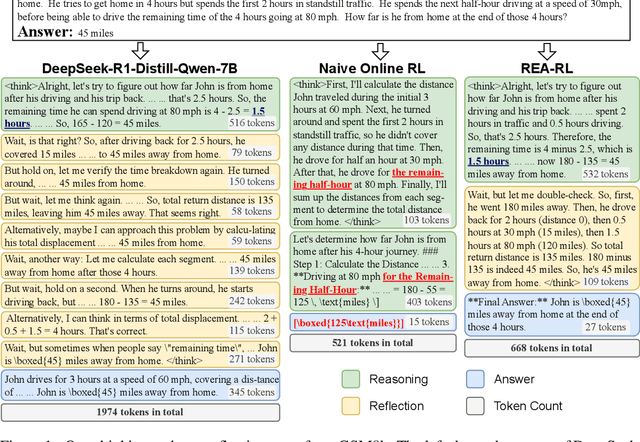
Task: Click the '115 tokens' count label
Action: [251, 331]
